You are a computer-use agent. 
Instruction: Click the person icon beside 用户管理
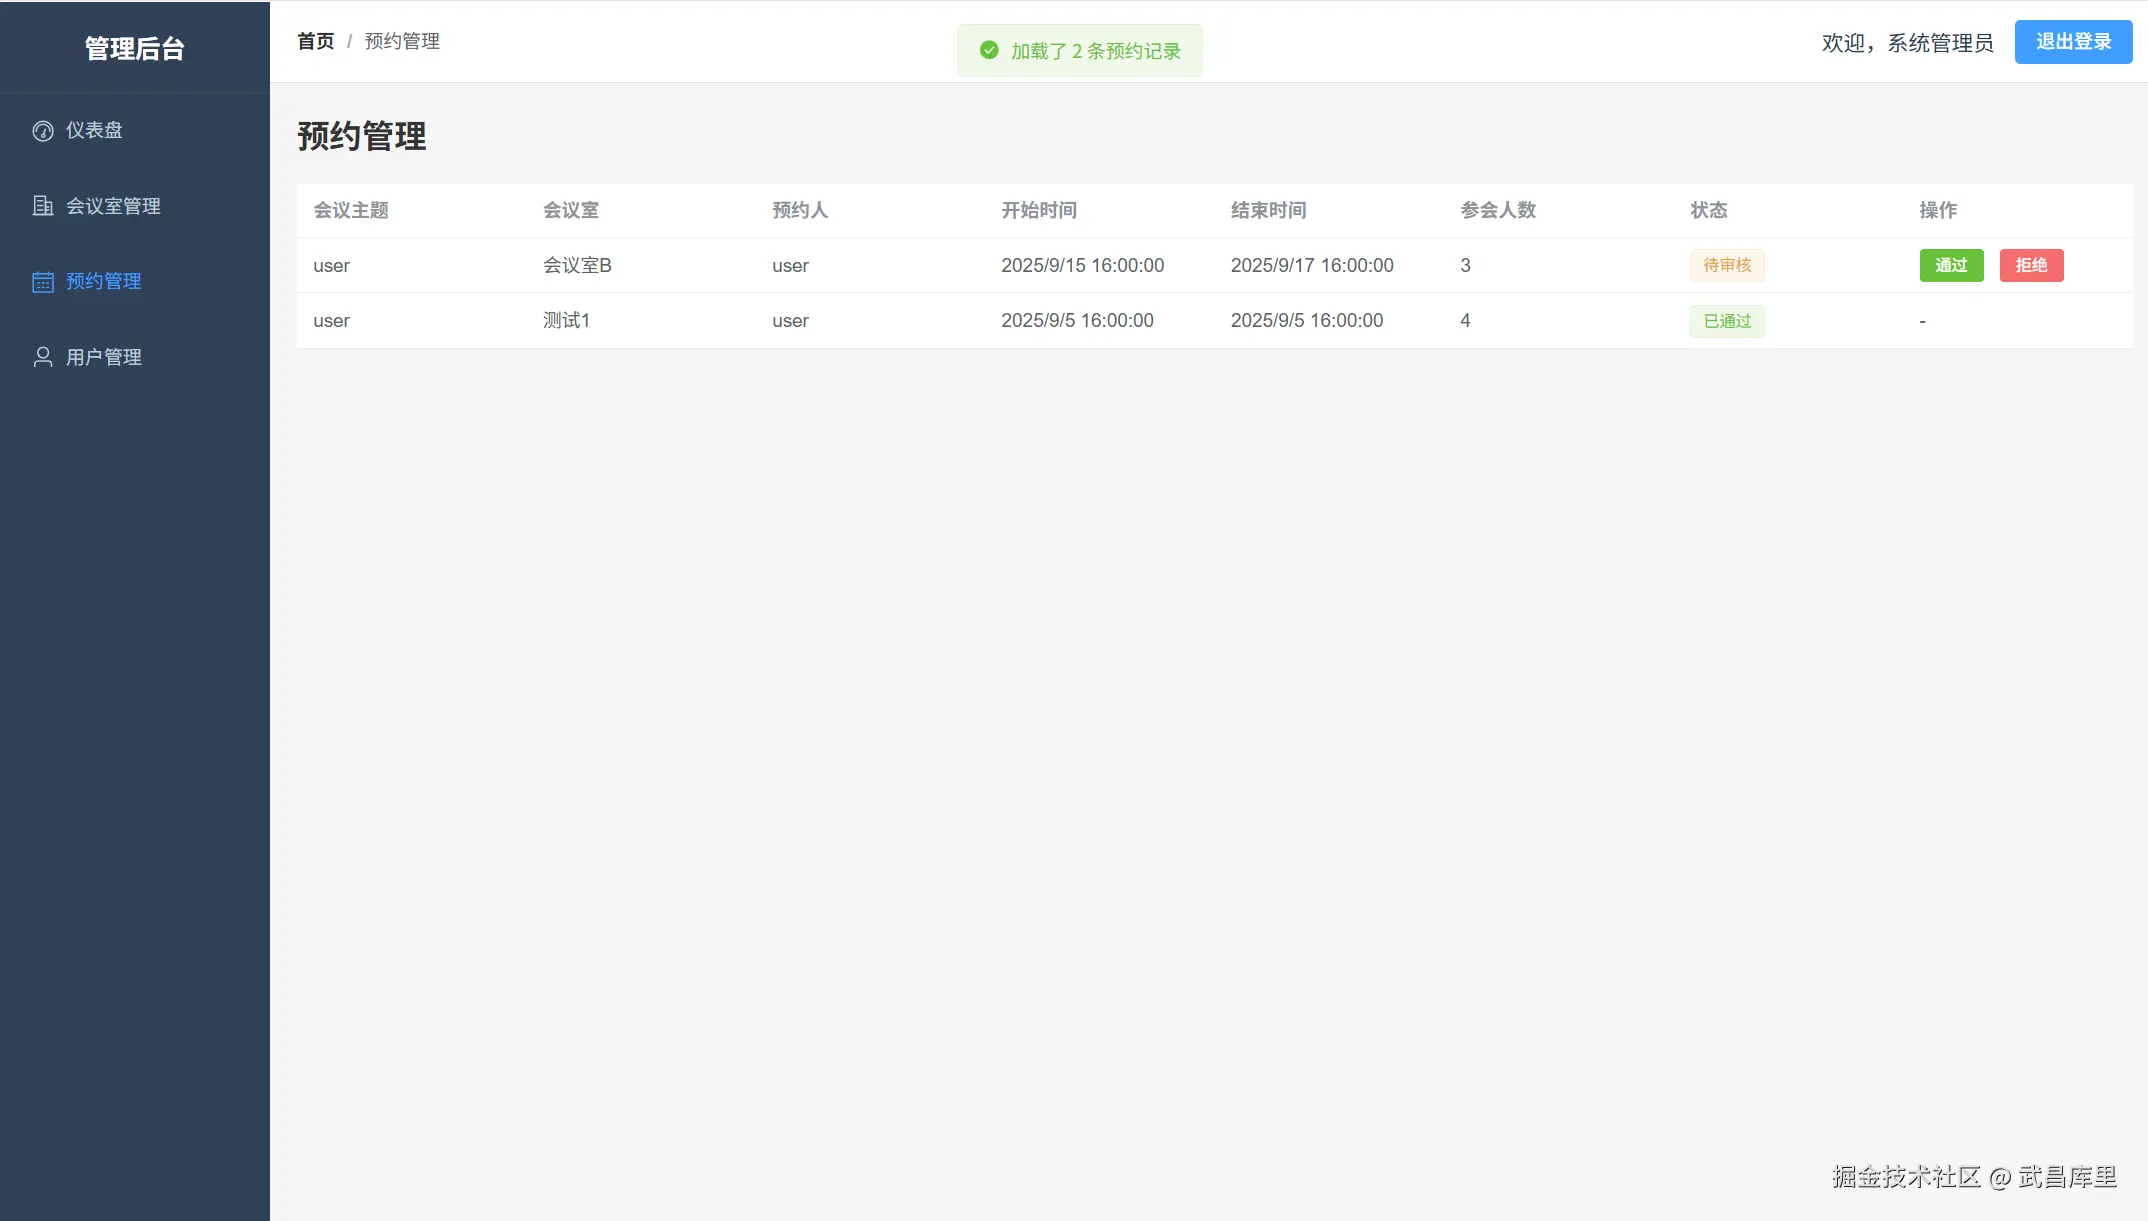43,357
